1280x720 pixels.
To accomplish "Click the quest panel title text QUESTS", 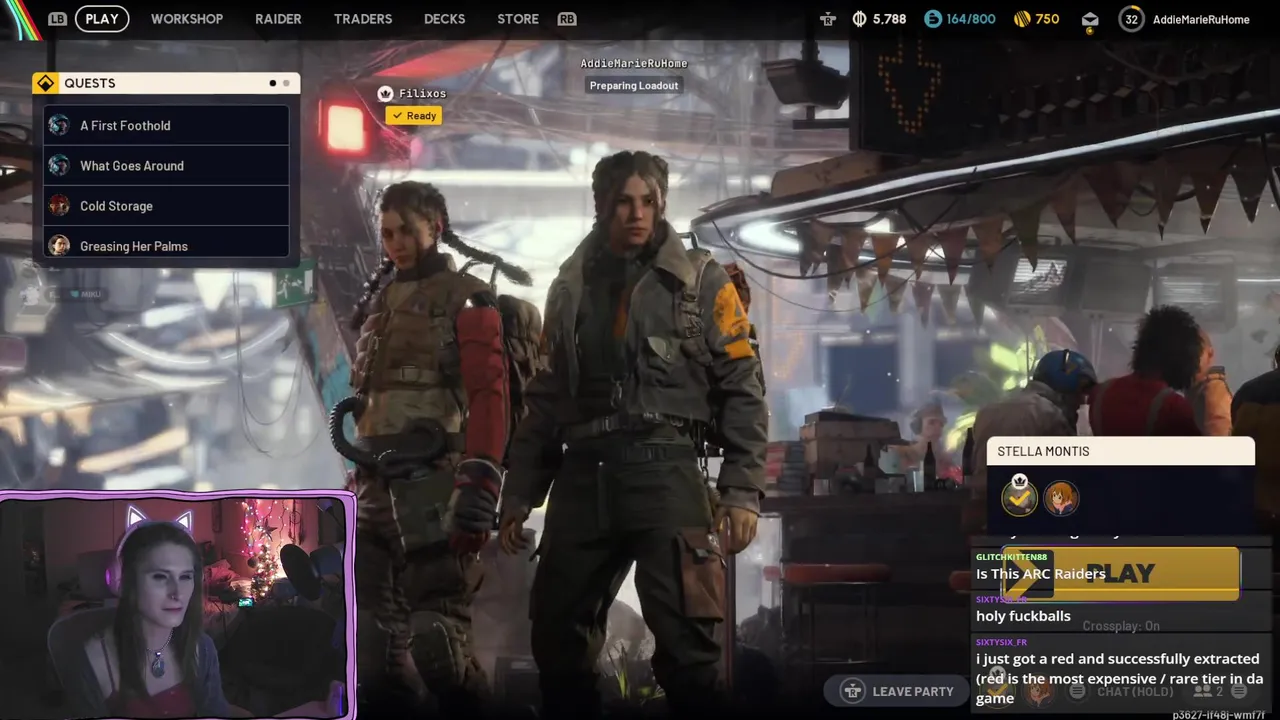I will [x=89, y=83].
